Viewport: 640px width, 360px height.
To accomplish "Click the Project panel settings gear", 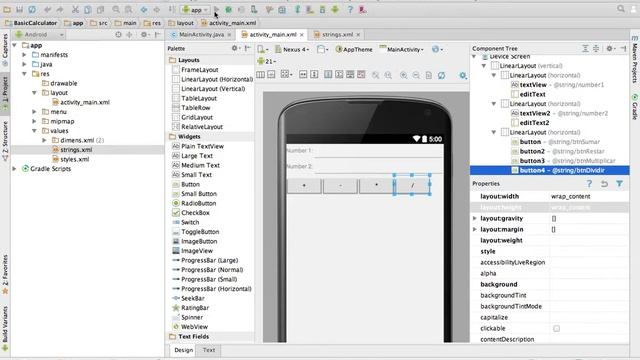I will tap(144, 35).
